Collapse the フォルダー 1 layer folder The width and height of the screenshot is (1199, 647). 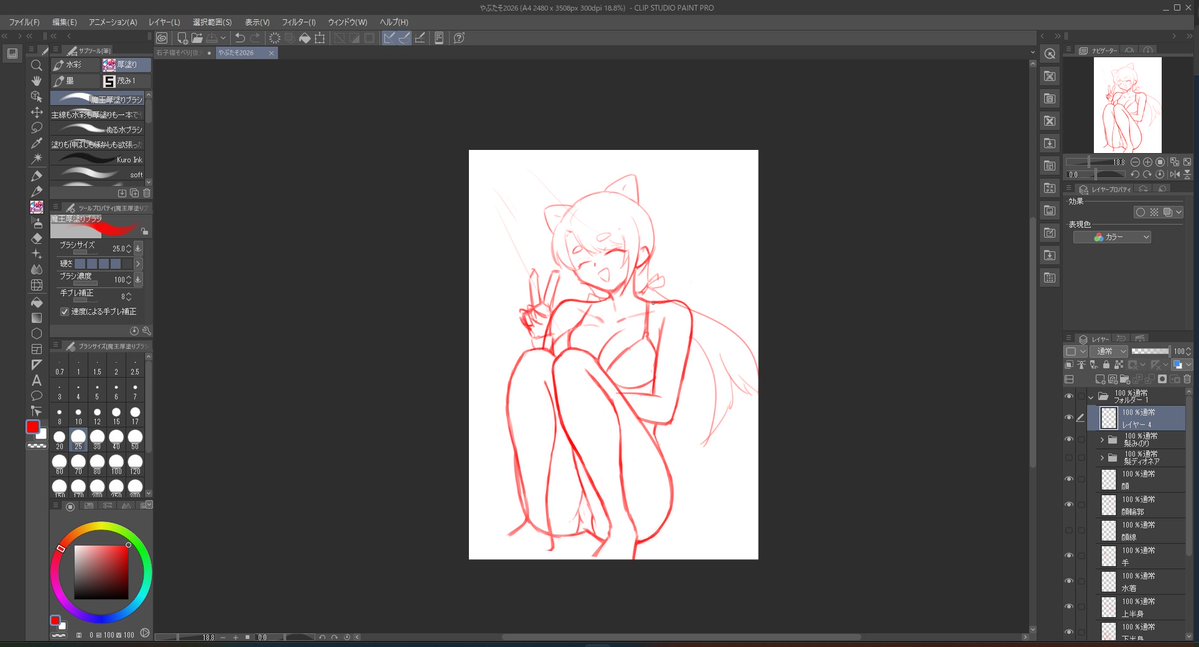pos(1091,397)
